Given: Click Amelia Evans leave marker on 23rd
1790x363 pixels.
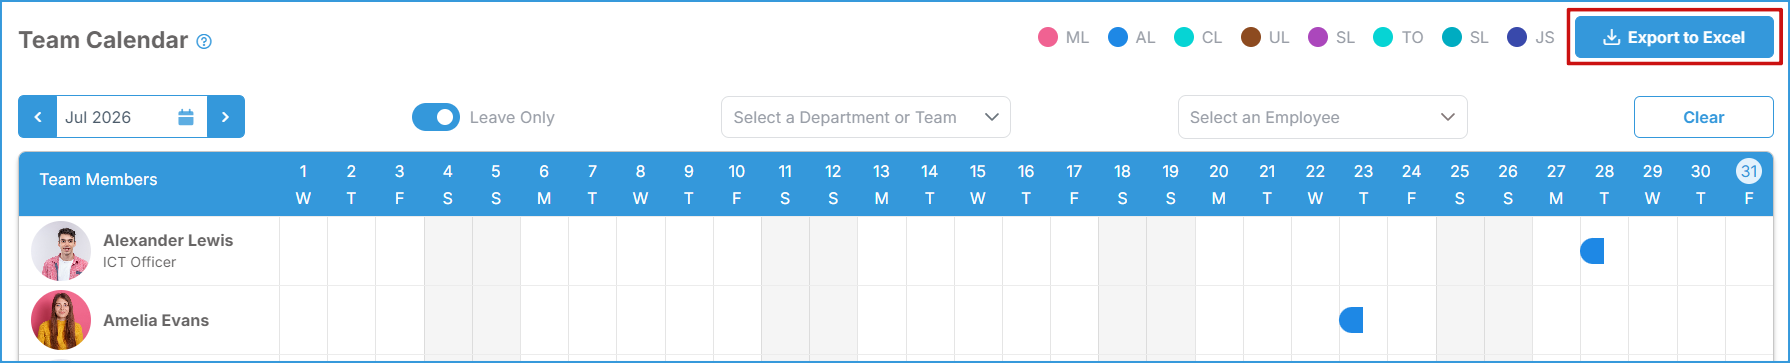Looking at the screenshot, I should pos(1351,320).
